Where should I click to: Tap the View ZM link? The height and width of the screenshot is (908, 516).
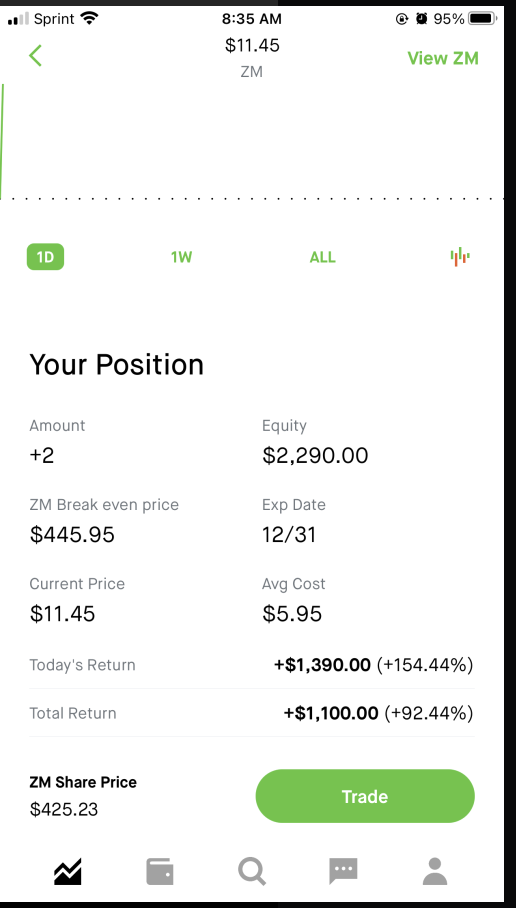tap(443, 58)
